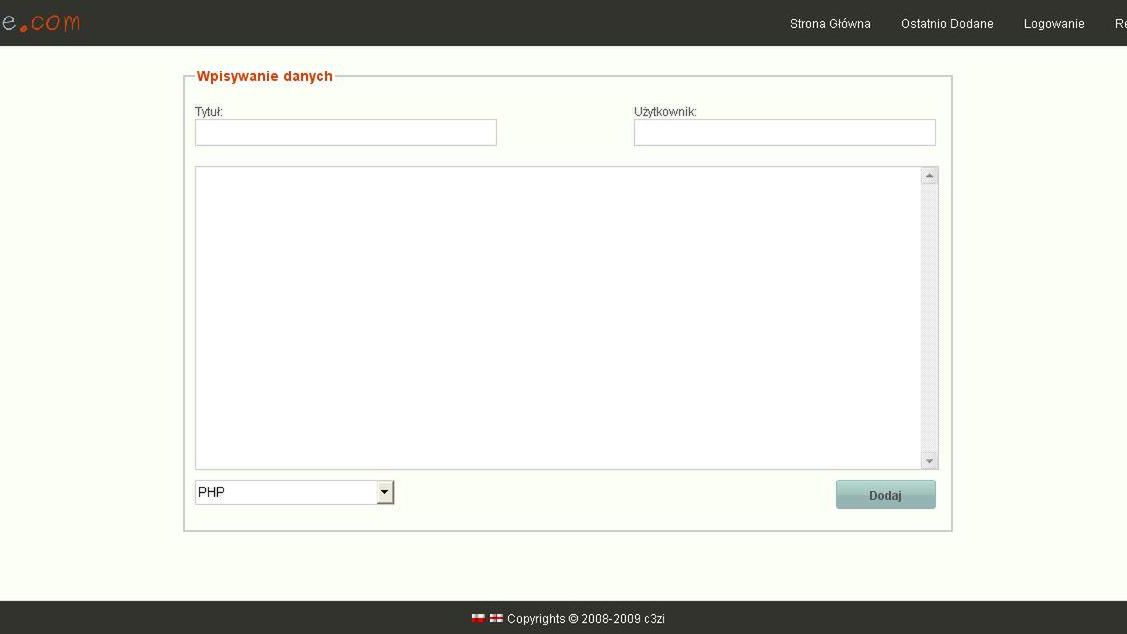Focus the Tytuł input field

[x=346, y=132]
